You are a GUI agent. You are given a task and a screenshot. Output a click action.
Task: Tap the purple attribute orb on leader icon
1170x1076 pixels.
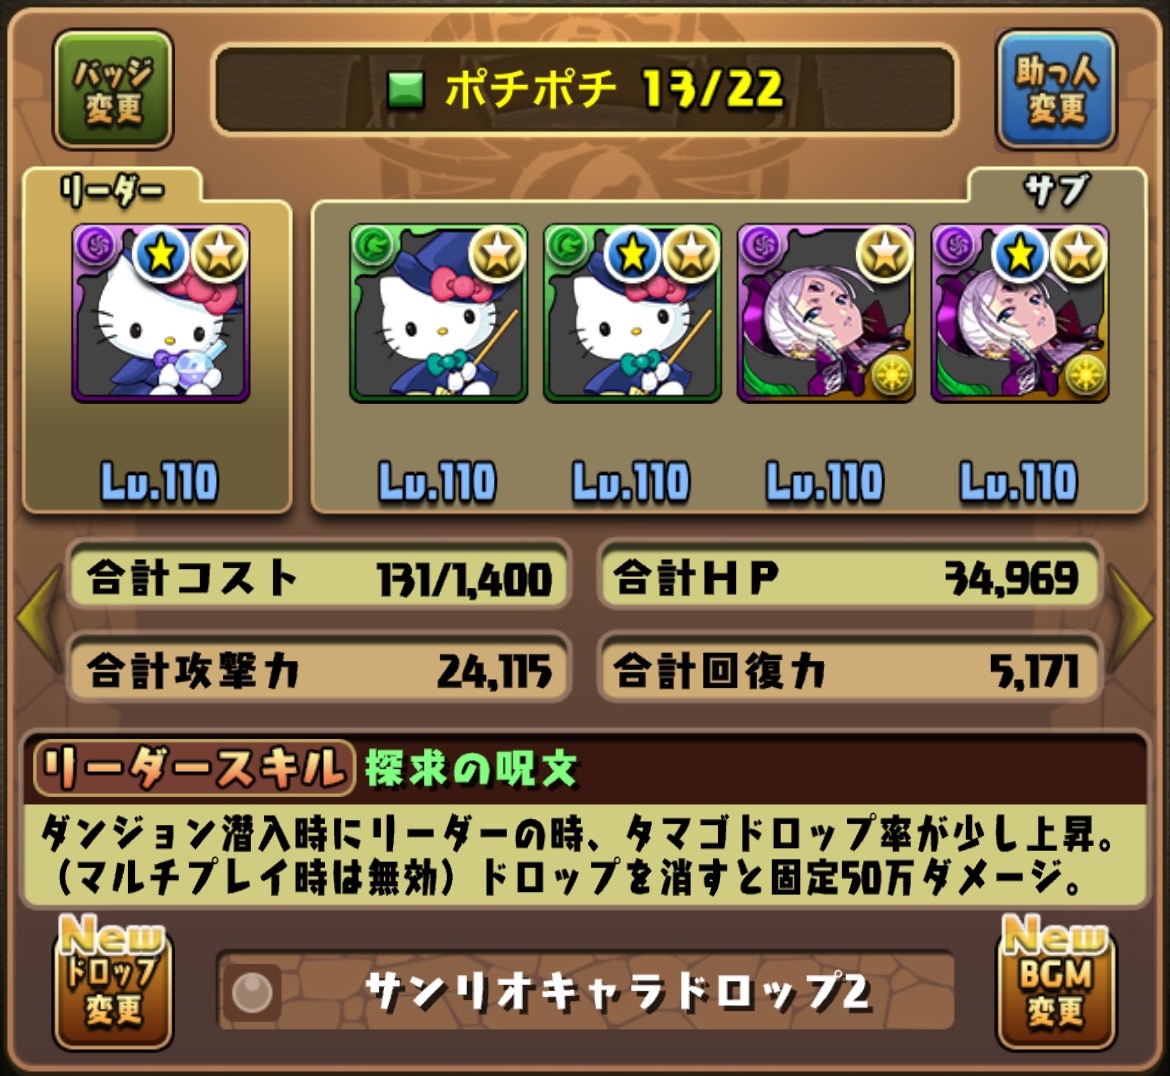tap(96, 246)
